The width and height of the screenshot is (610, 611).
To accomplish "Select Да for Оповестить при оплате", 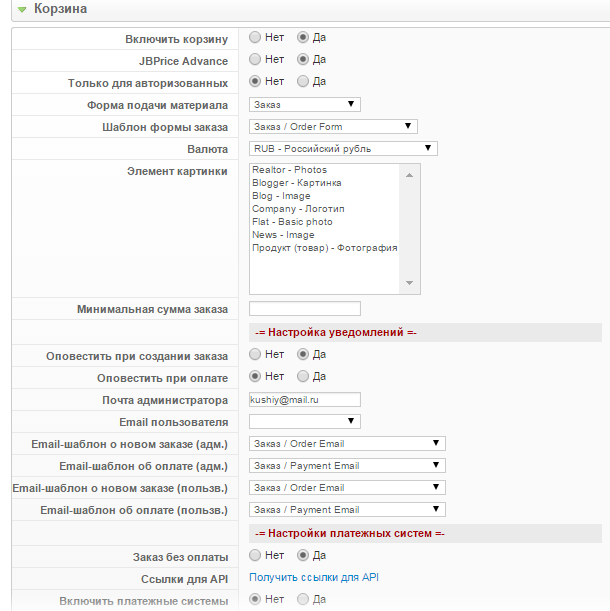I will pyautogui.click(x=304, y=377).
